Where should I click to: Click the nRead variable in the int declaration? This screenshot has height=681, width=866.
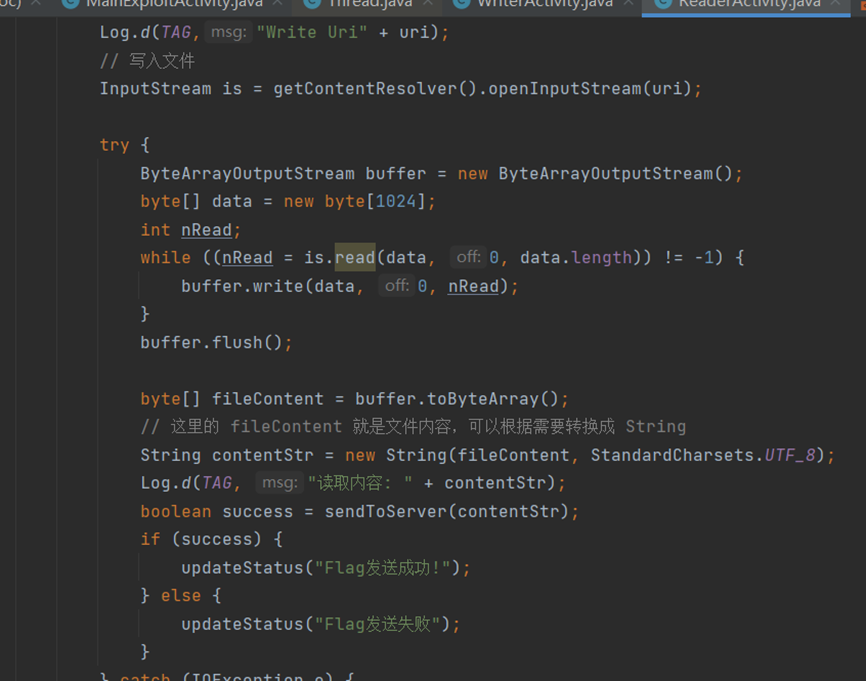click(206, 230)
